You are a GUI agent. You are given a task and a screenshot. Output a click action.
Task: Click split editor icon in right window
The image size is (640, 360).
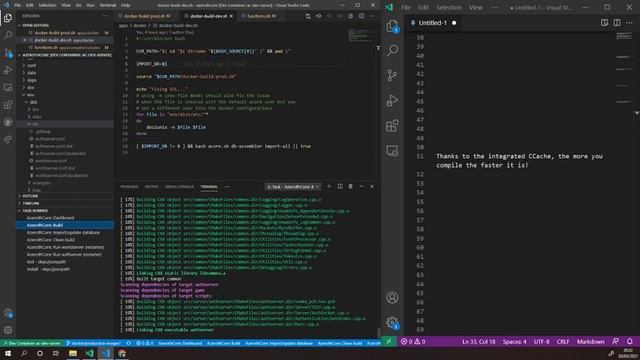[617, 23]
